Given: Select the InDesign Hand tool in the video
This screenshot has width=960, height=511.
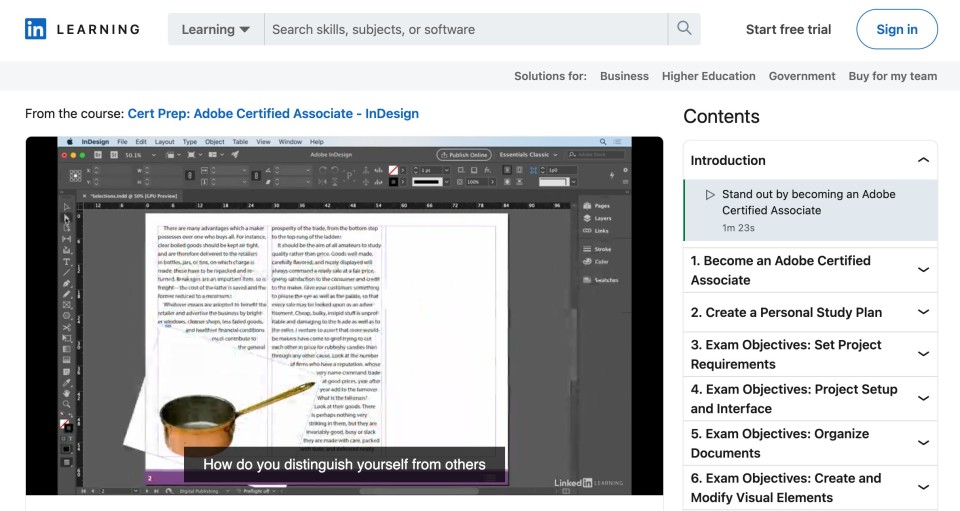Looking at the screenshot, I should pyautogui.click(x=67, y=394).
